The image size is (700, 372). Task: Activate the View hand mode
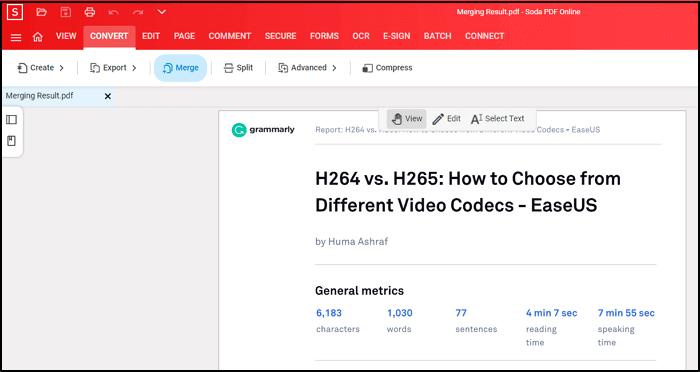(407, 119)
